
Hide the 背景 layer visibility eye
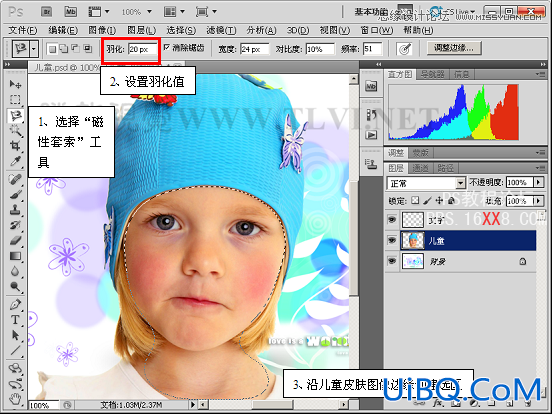[391, 261]
